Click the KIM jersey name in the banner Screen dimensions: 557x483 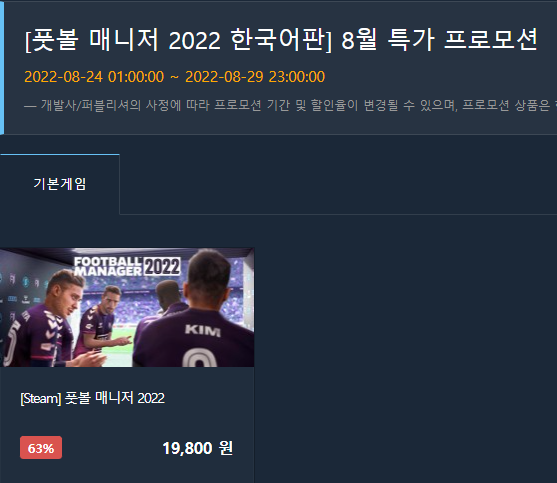[202, 330]
